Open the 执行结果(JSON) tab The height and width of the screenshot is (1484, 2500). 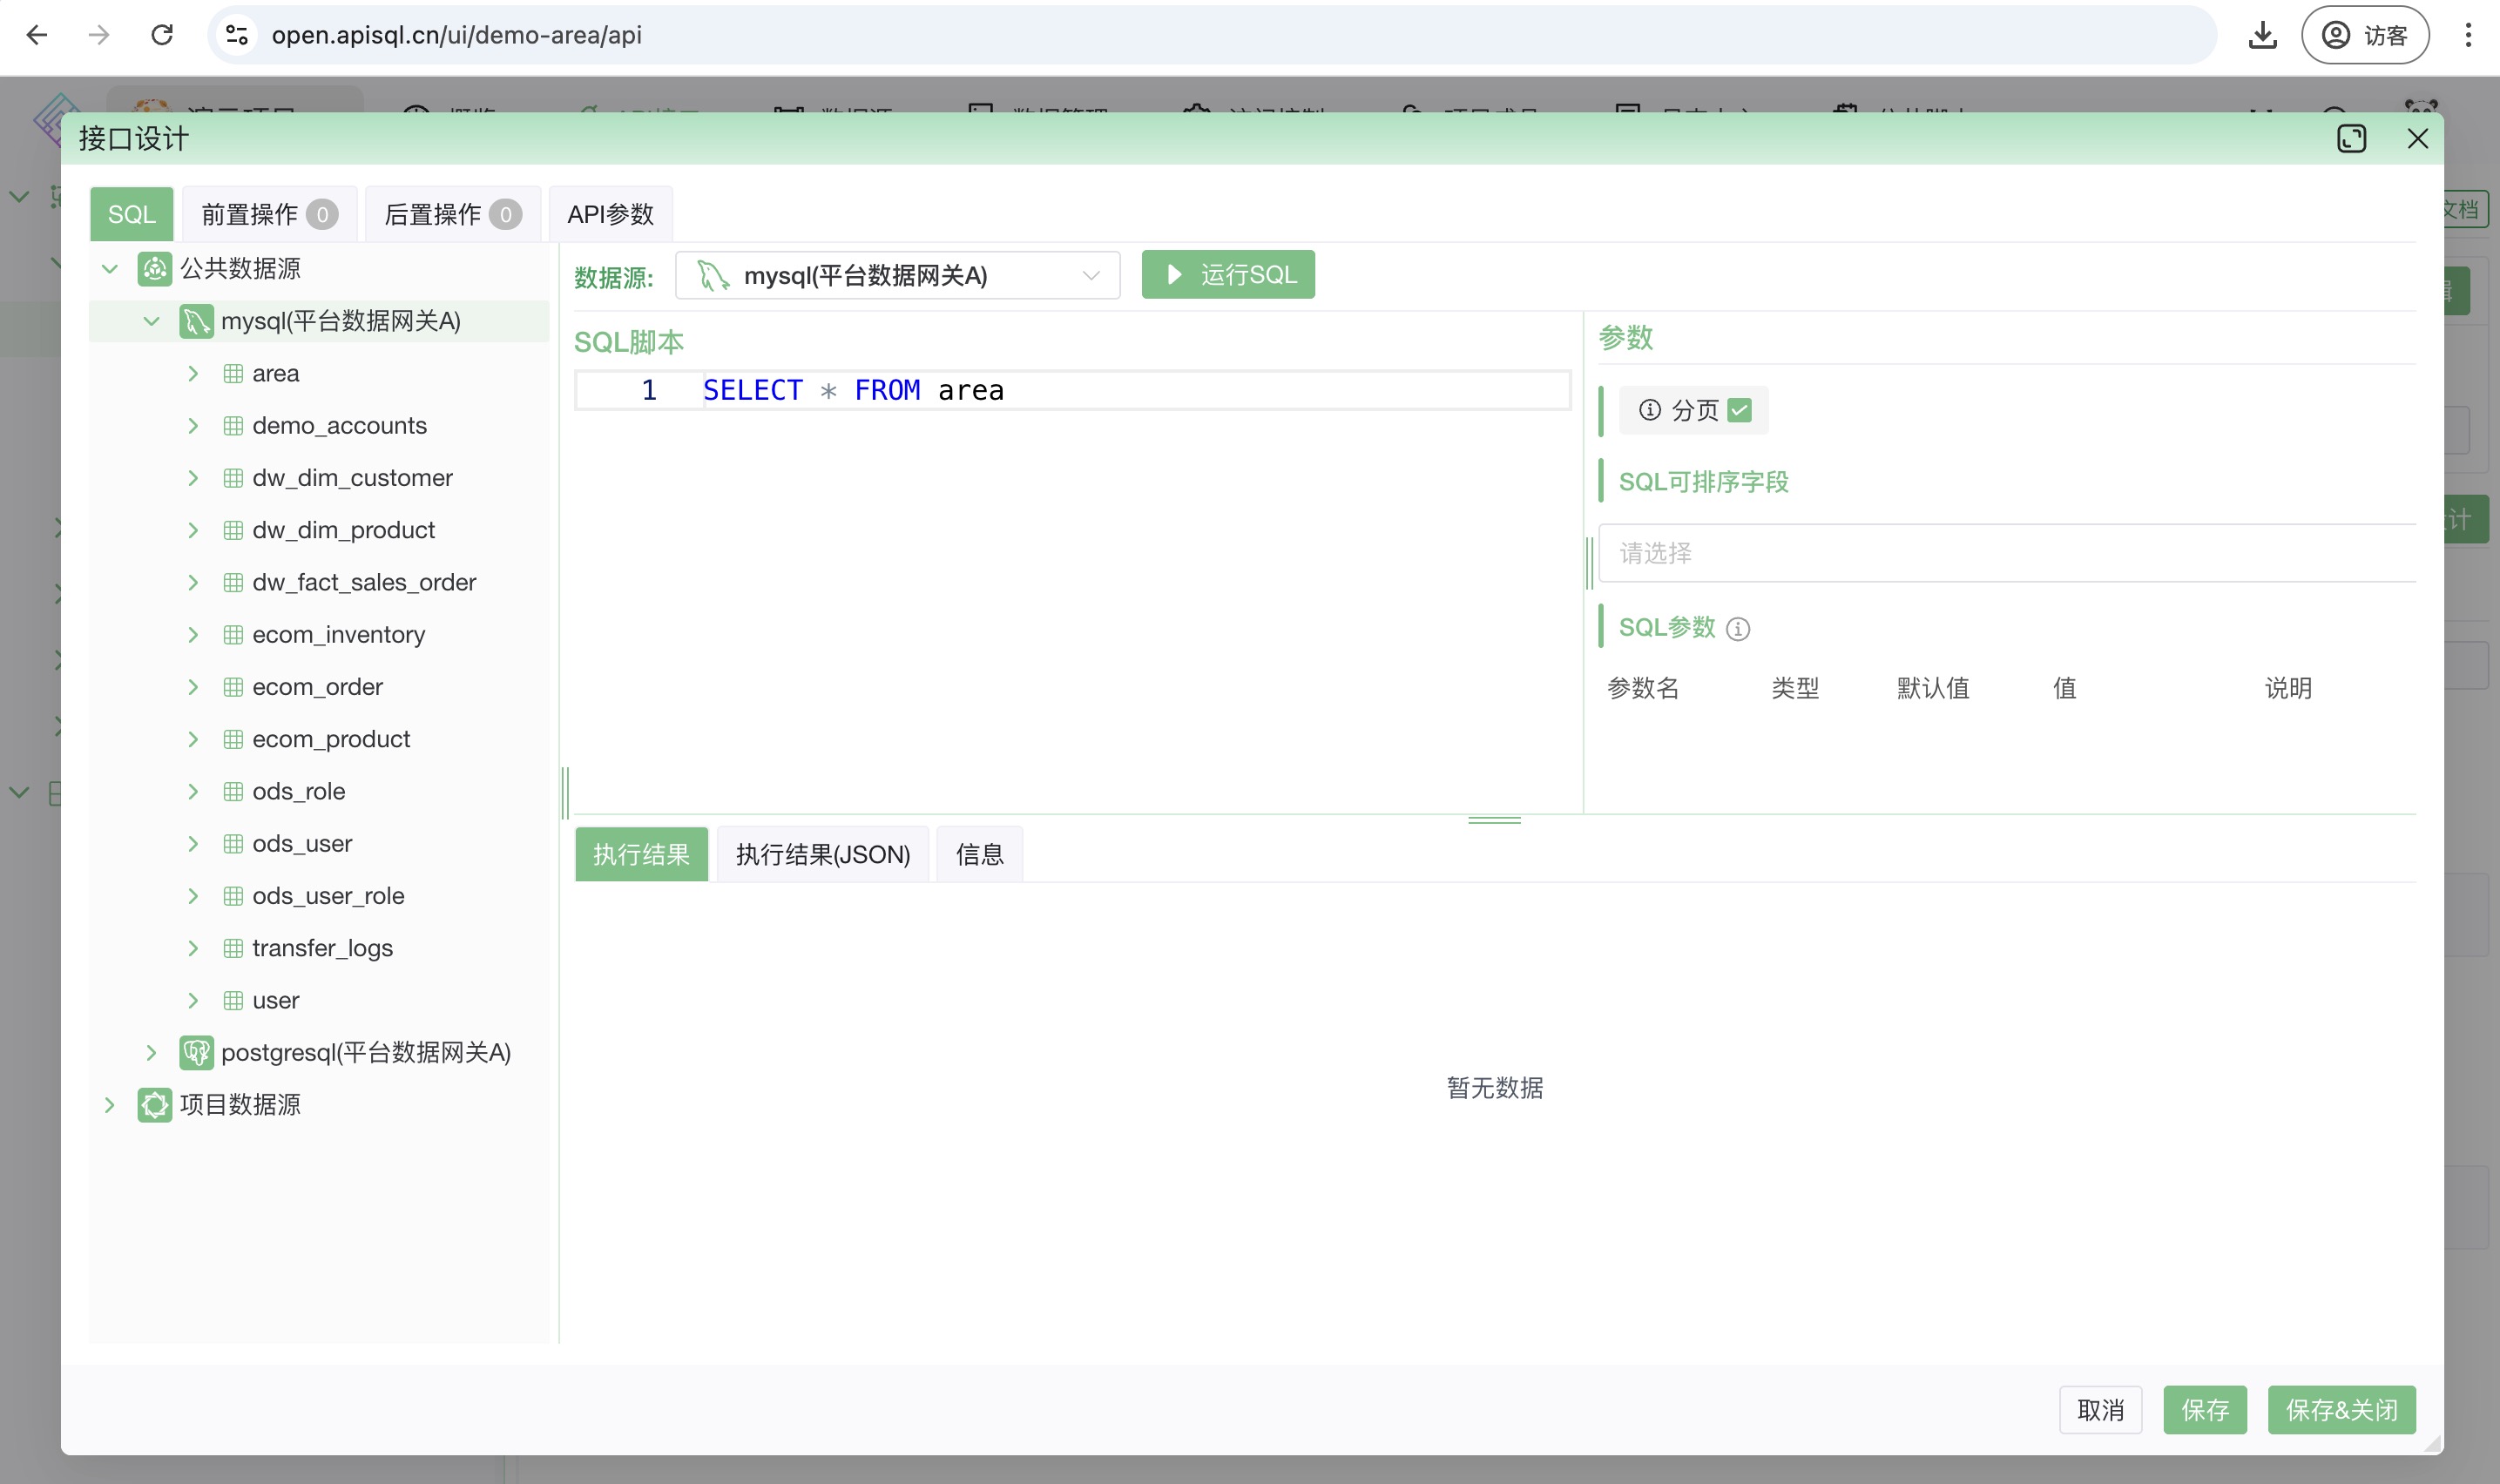(822, 855)
